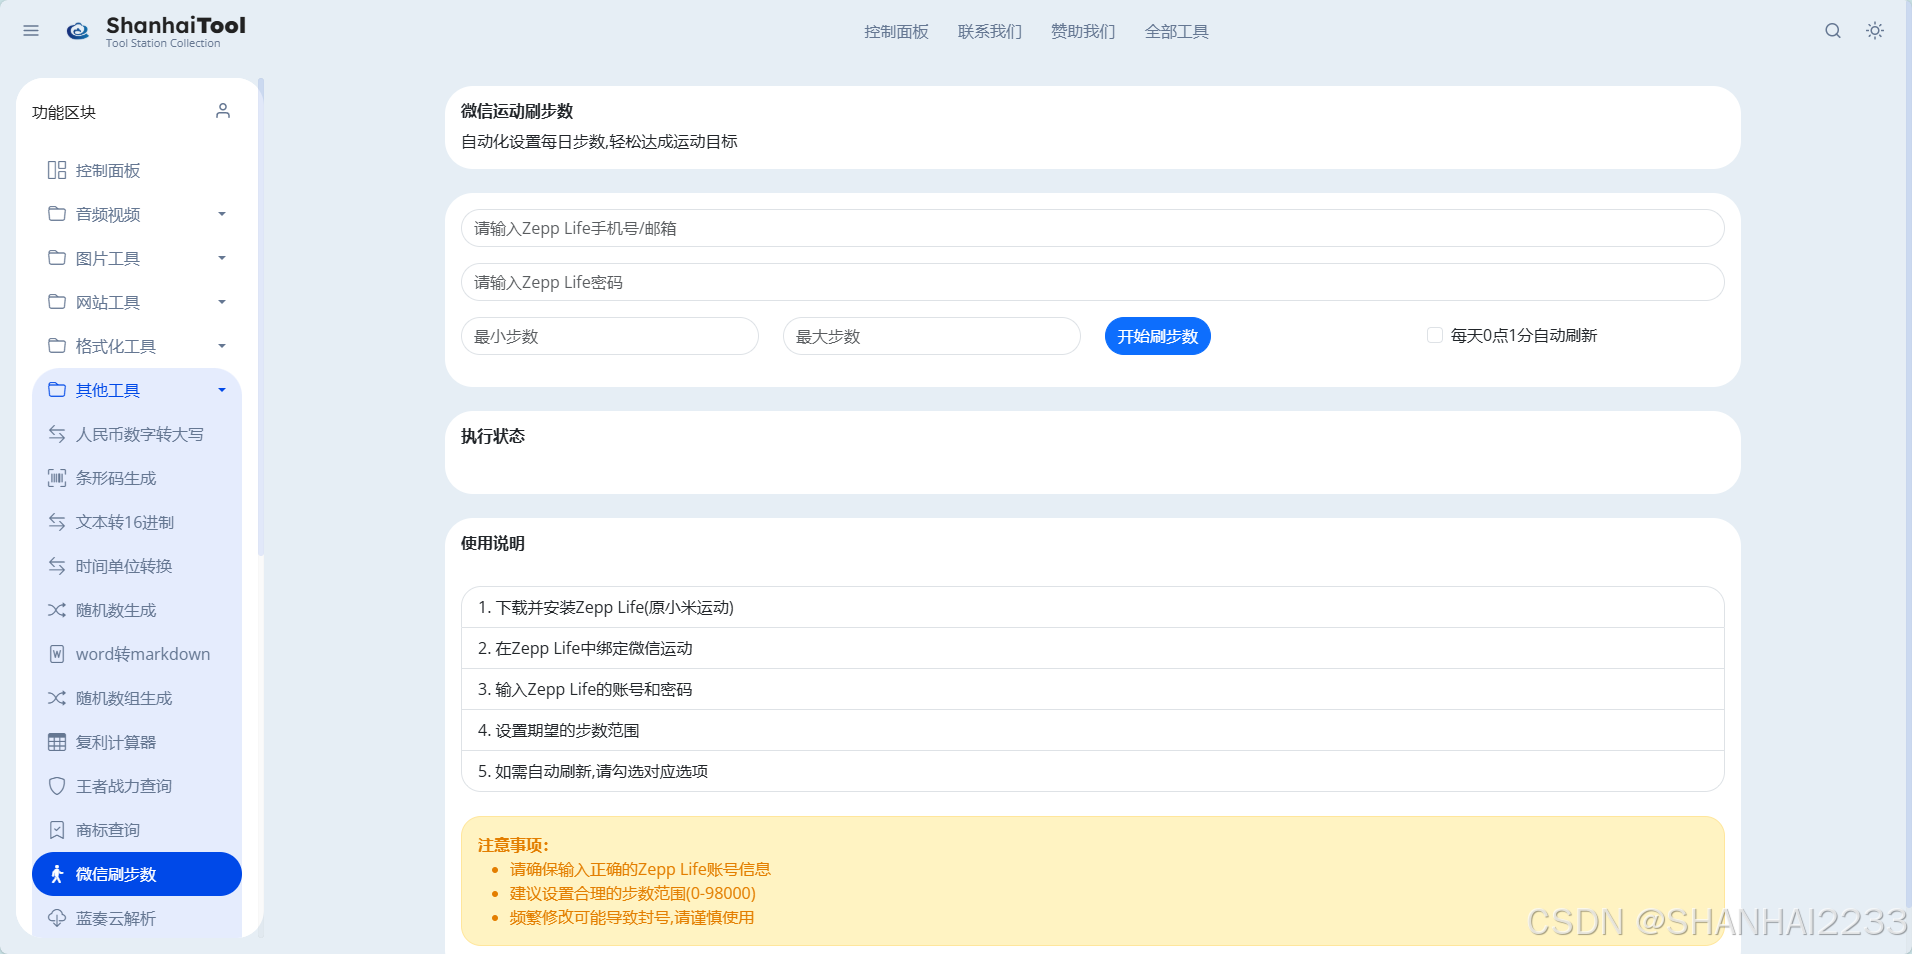Image resolution: width=1912 pixels, height=954 pixels.
Task: Toggle the light/dark theme sun icon
Action: pos(1875,31)
